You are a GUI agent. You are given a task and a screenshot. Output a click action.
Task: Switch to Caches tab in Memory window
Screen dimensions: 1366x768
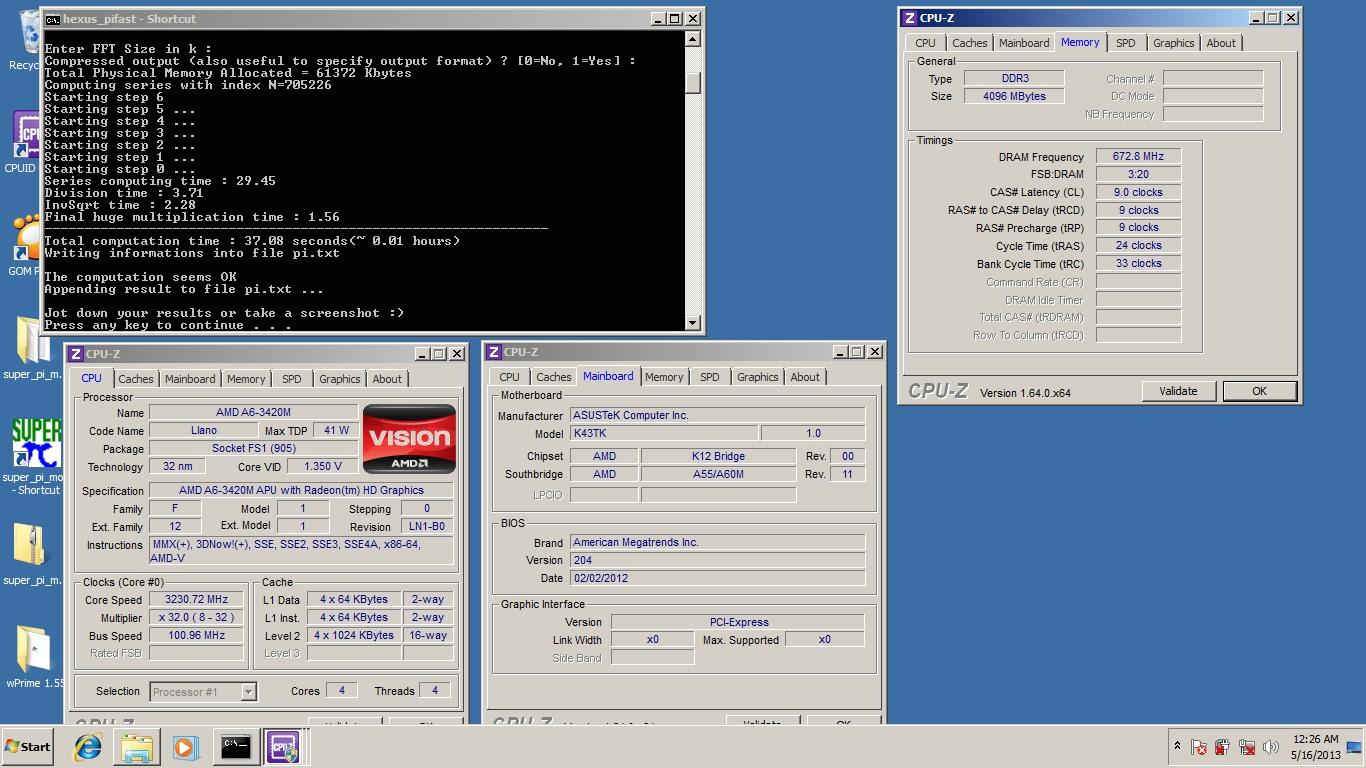969,43
